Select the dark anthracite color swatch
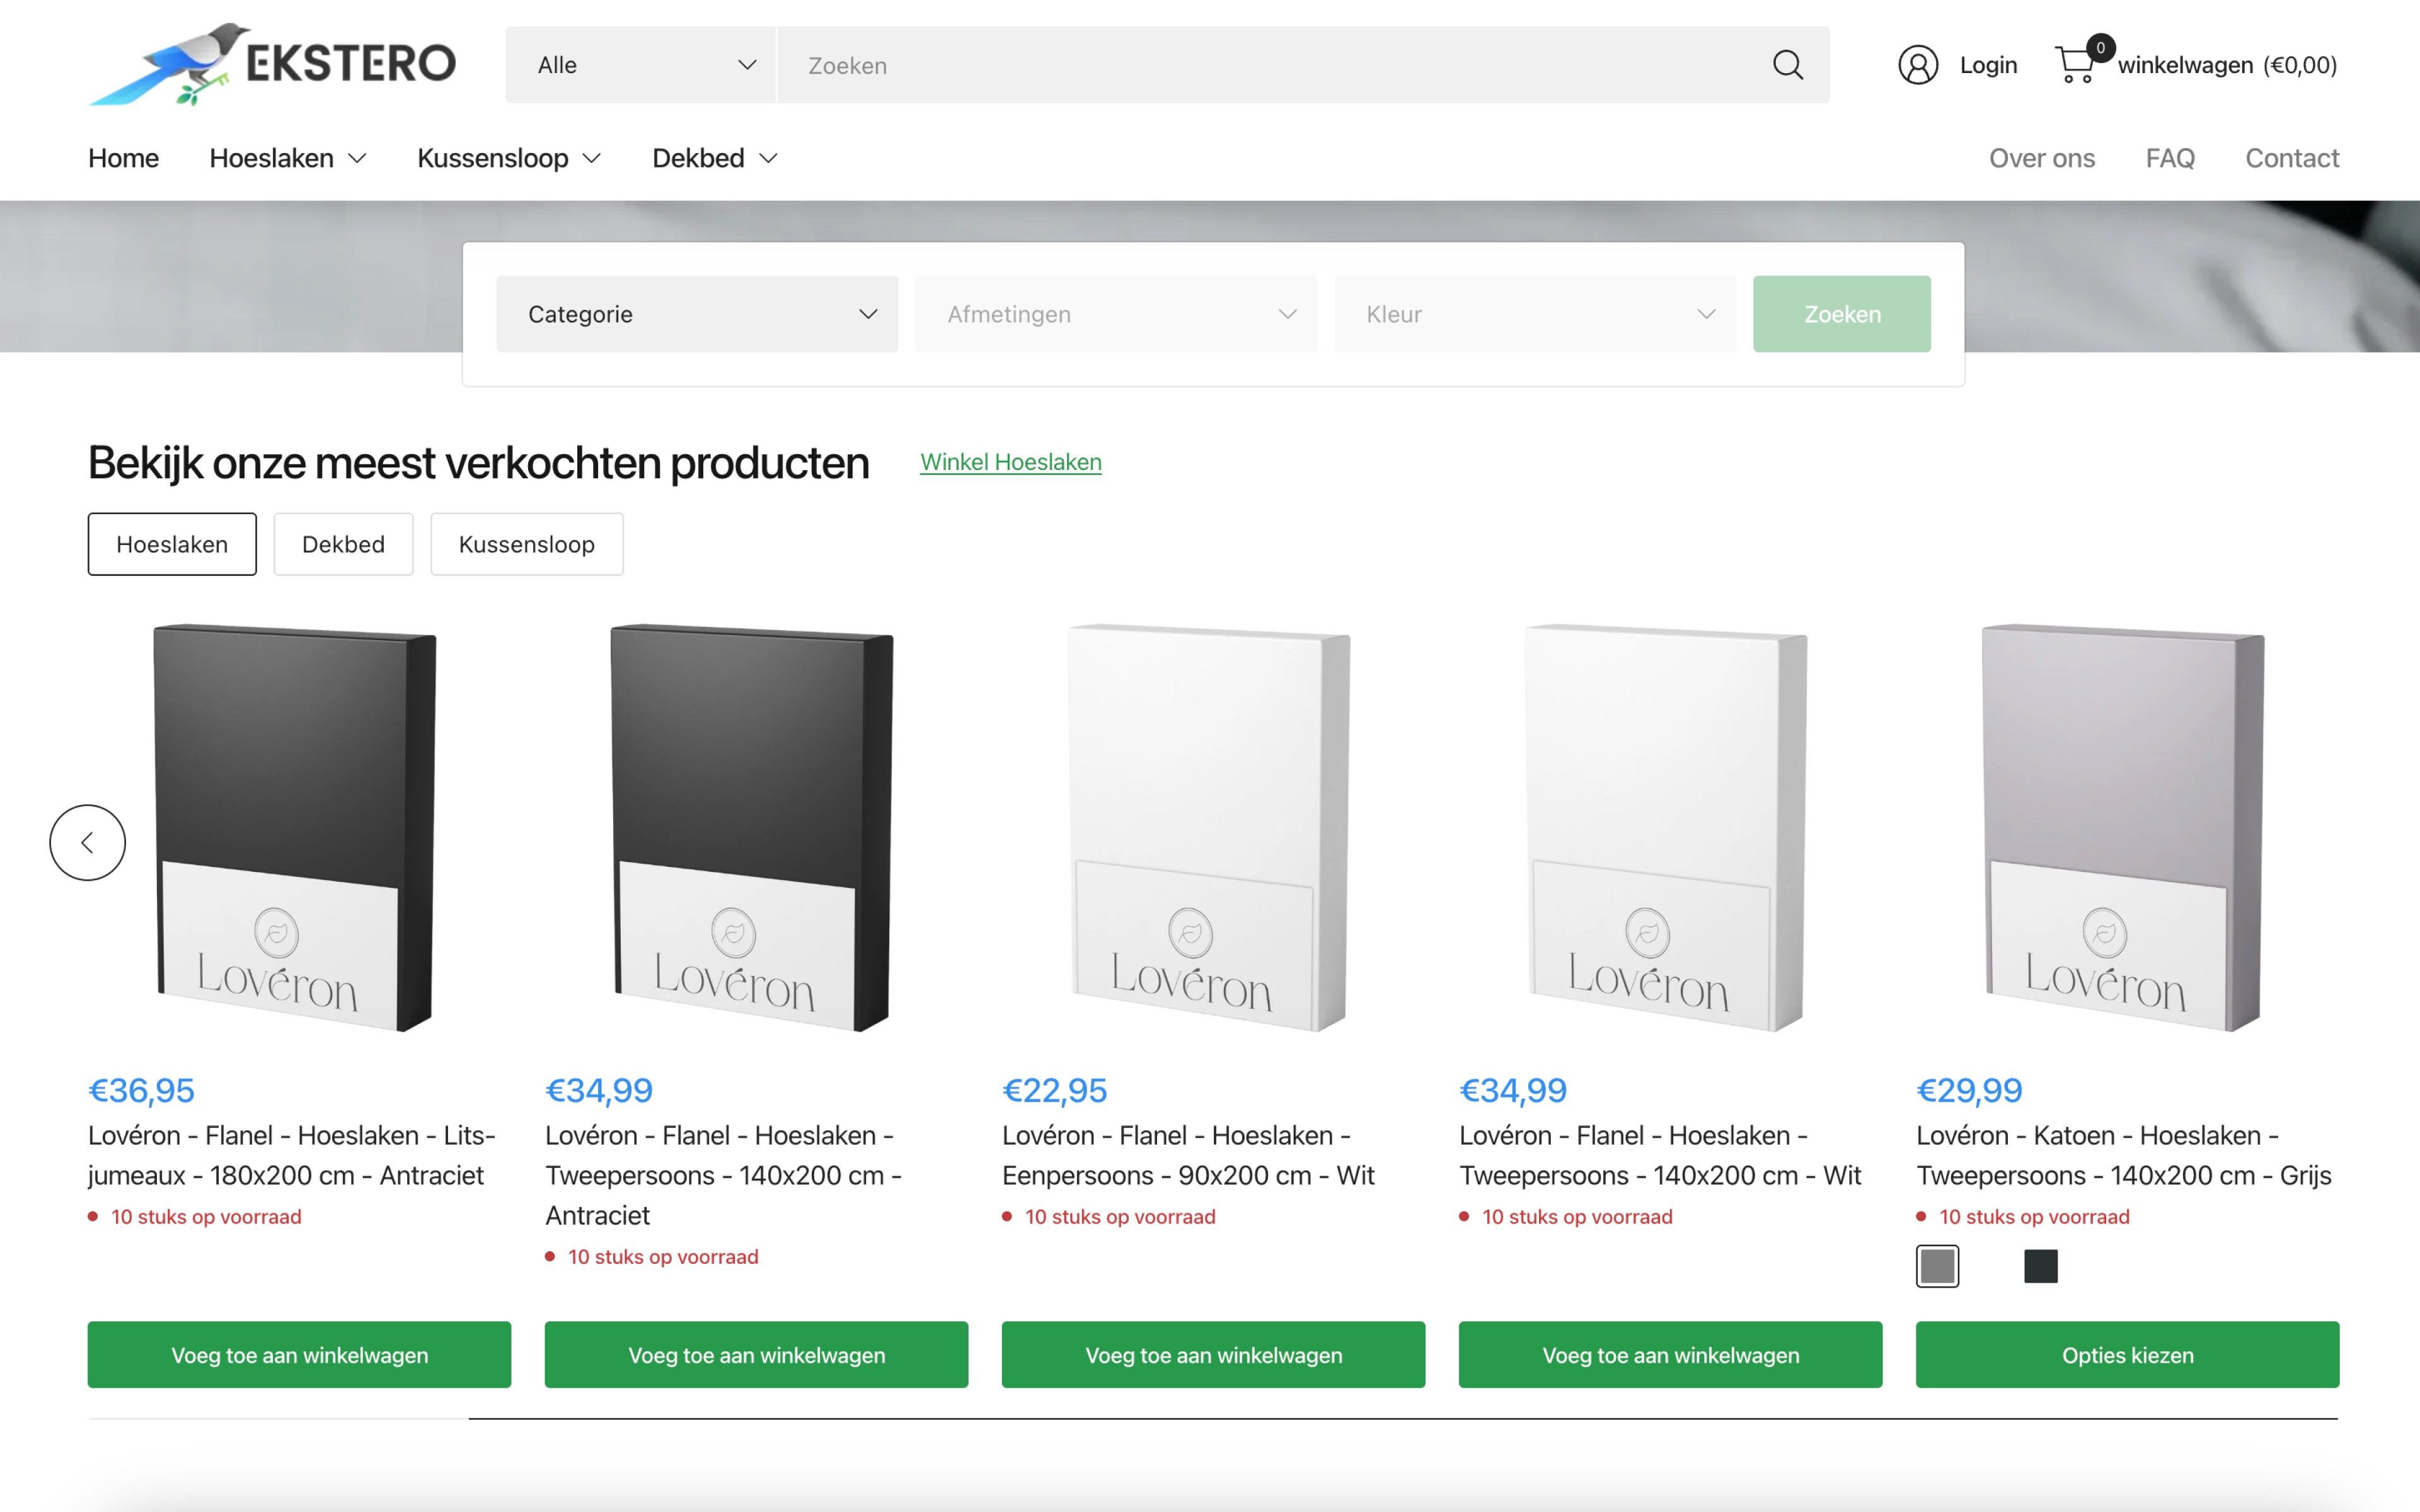Image resolution: width=2420 pixels, height=1512 pixels. click(x=2040, y=1266)
